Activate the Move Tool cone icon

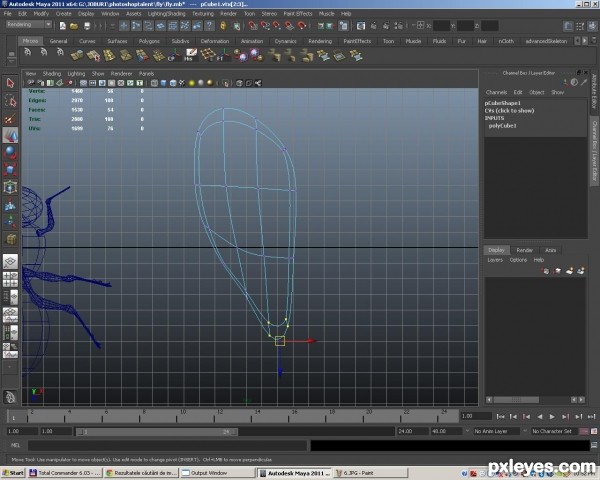click(x=10, y=136)
